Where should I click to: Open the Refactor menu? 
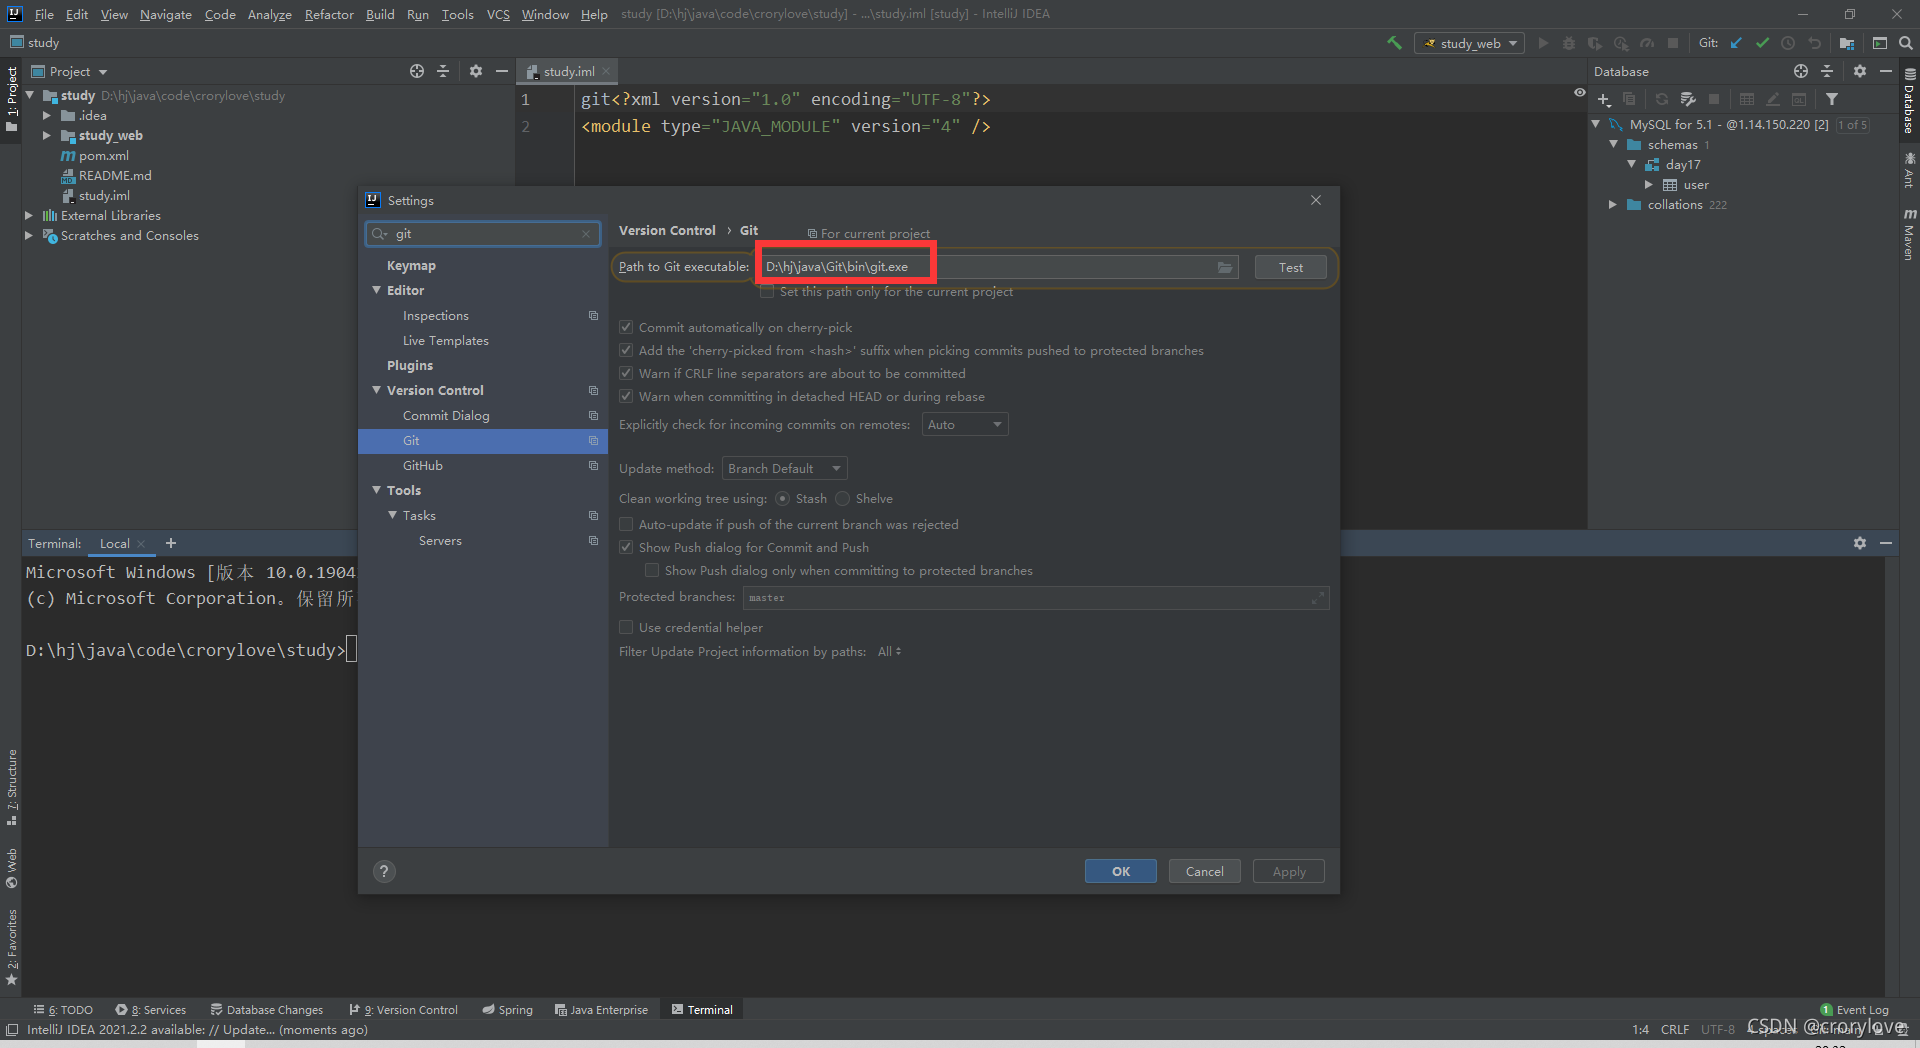[329, 14]
